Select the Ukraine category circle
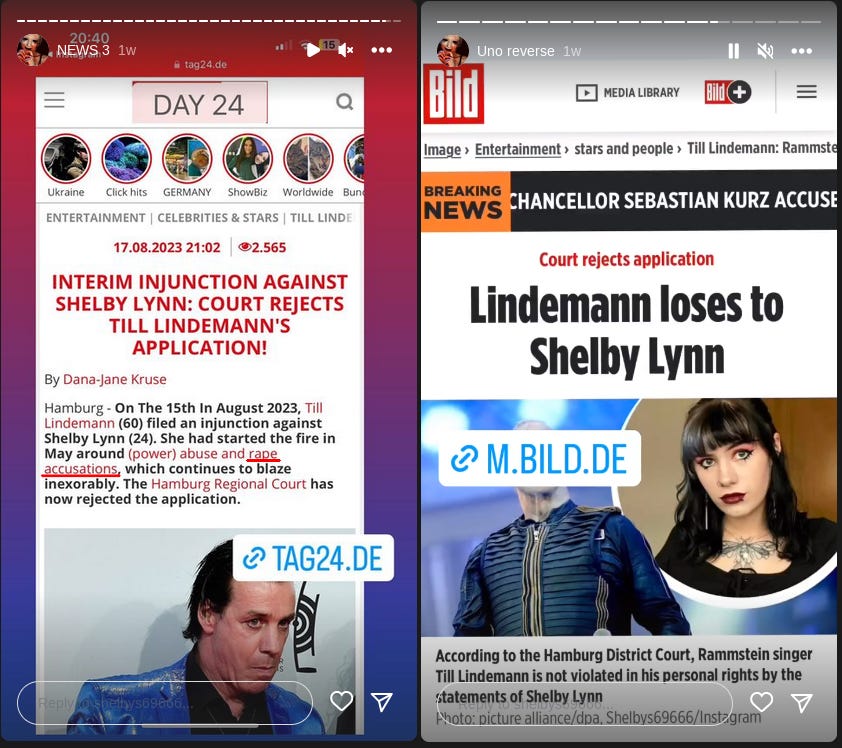 [66, 159]
